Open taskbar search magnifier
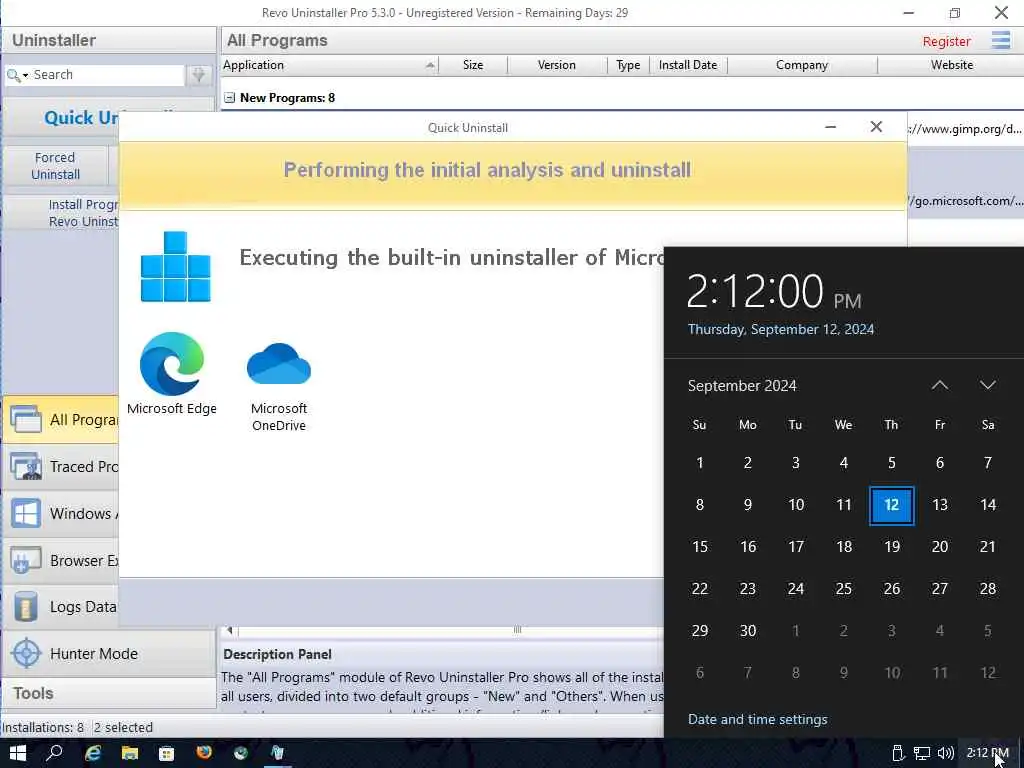Viewport: 1024px width, 768px height. [55, 753]
